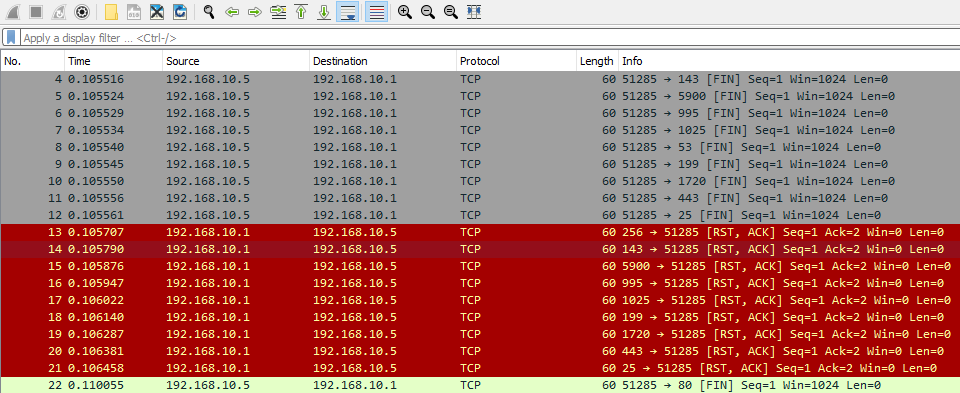Toggle auto-scroll during live capture

tap(348, 12)
